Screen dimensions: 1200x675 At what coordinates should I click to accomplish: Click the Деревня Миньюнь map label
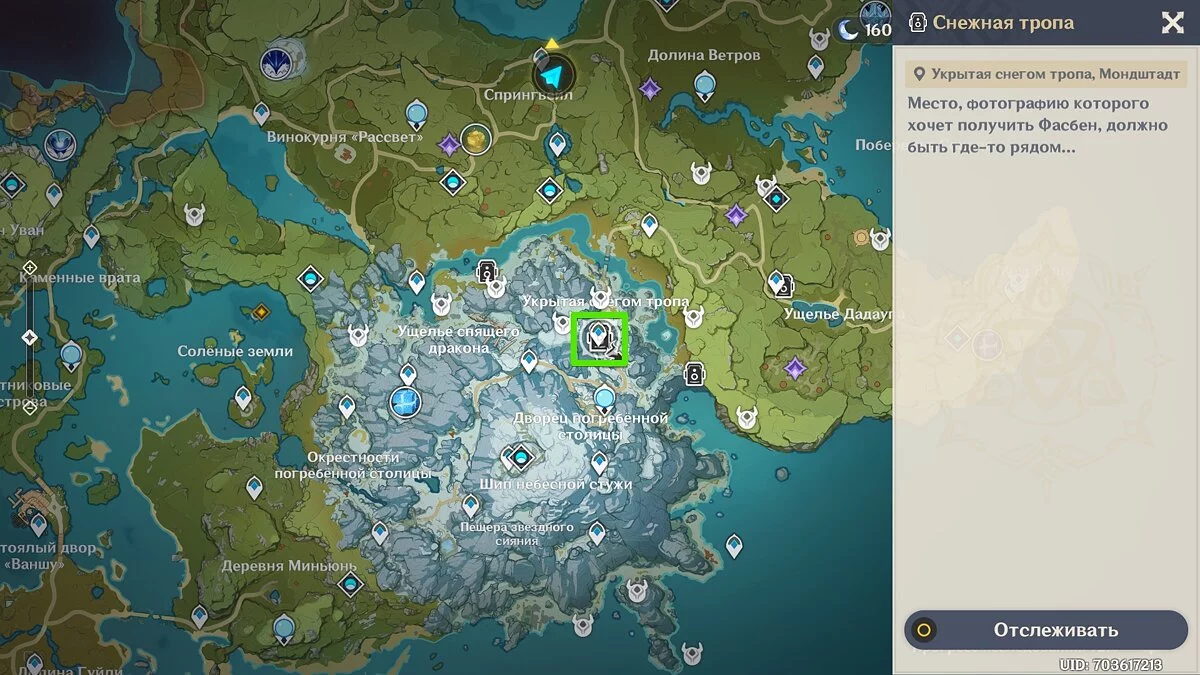coord(291,565)
